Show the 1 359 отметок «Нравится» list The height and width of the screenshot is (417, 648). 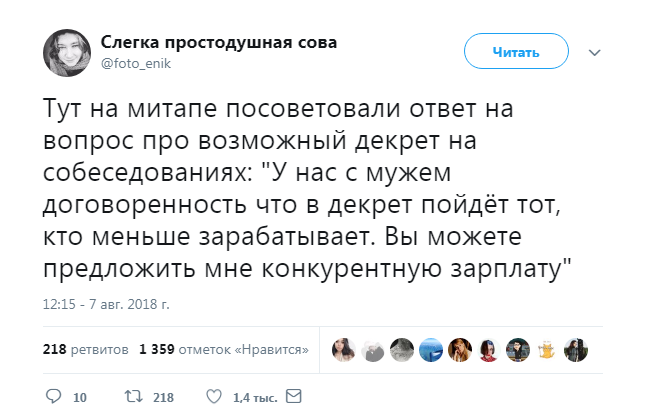pyautogui.click(x=224, y=350)
